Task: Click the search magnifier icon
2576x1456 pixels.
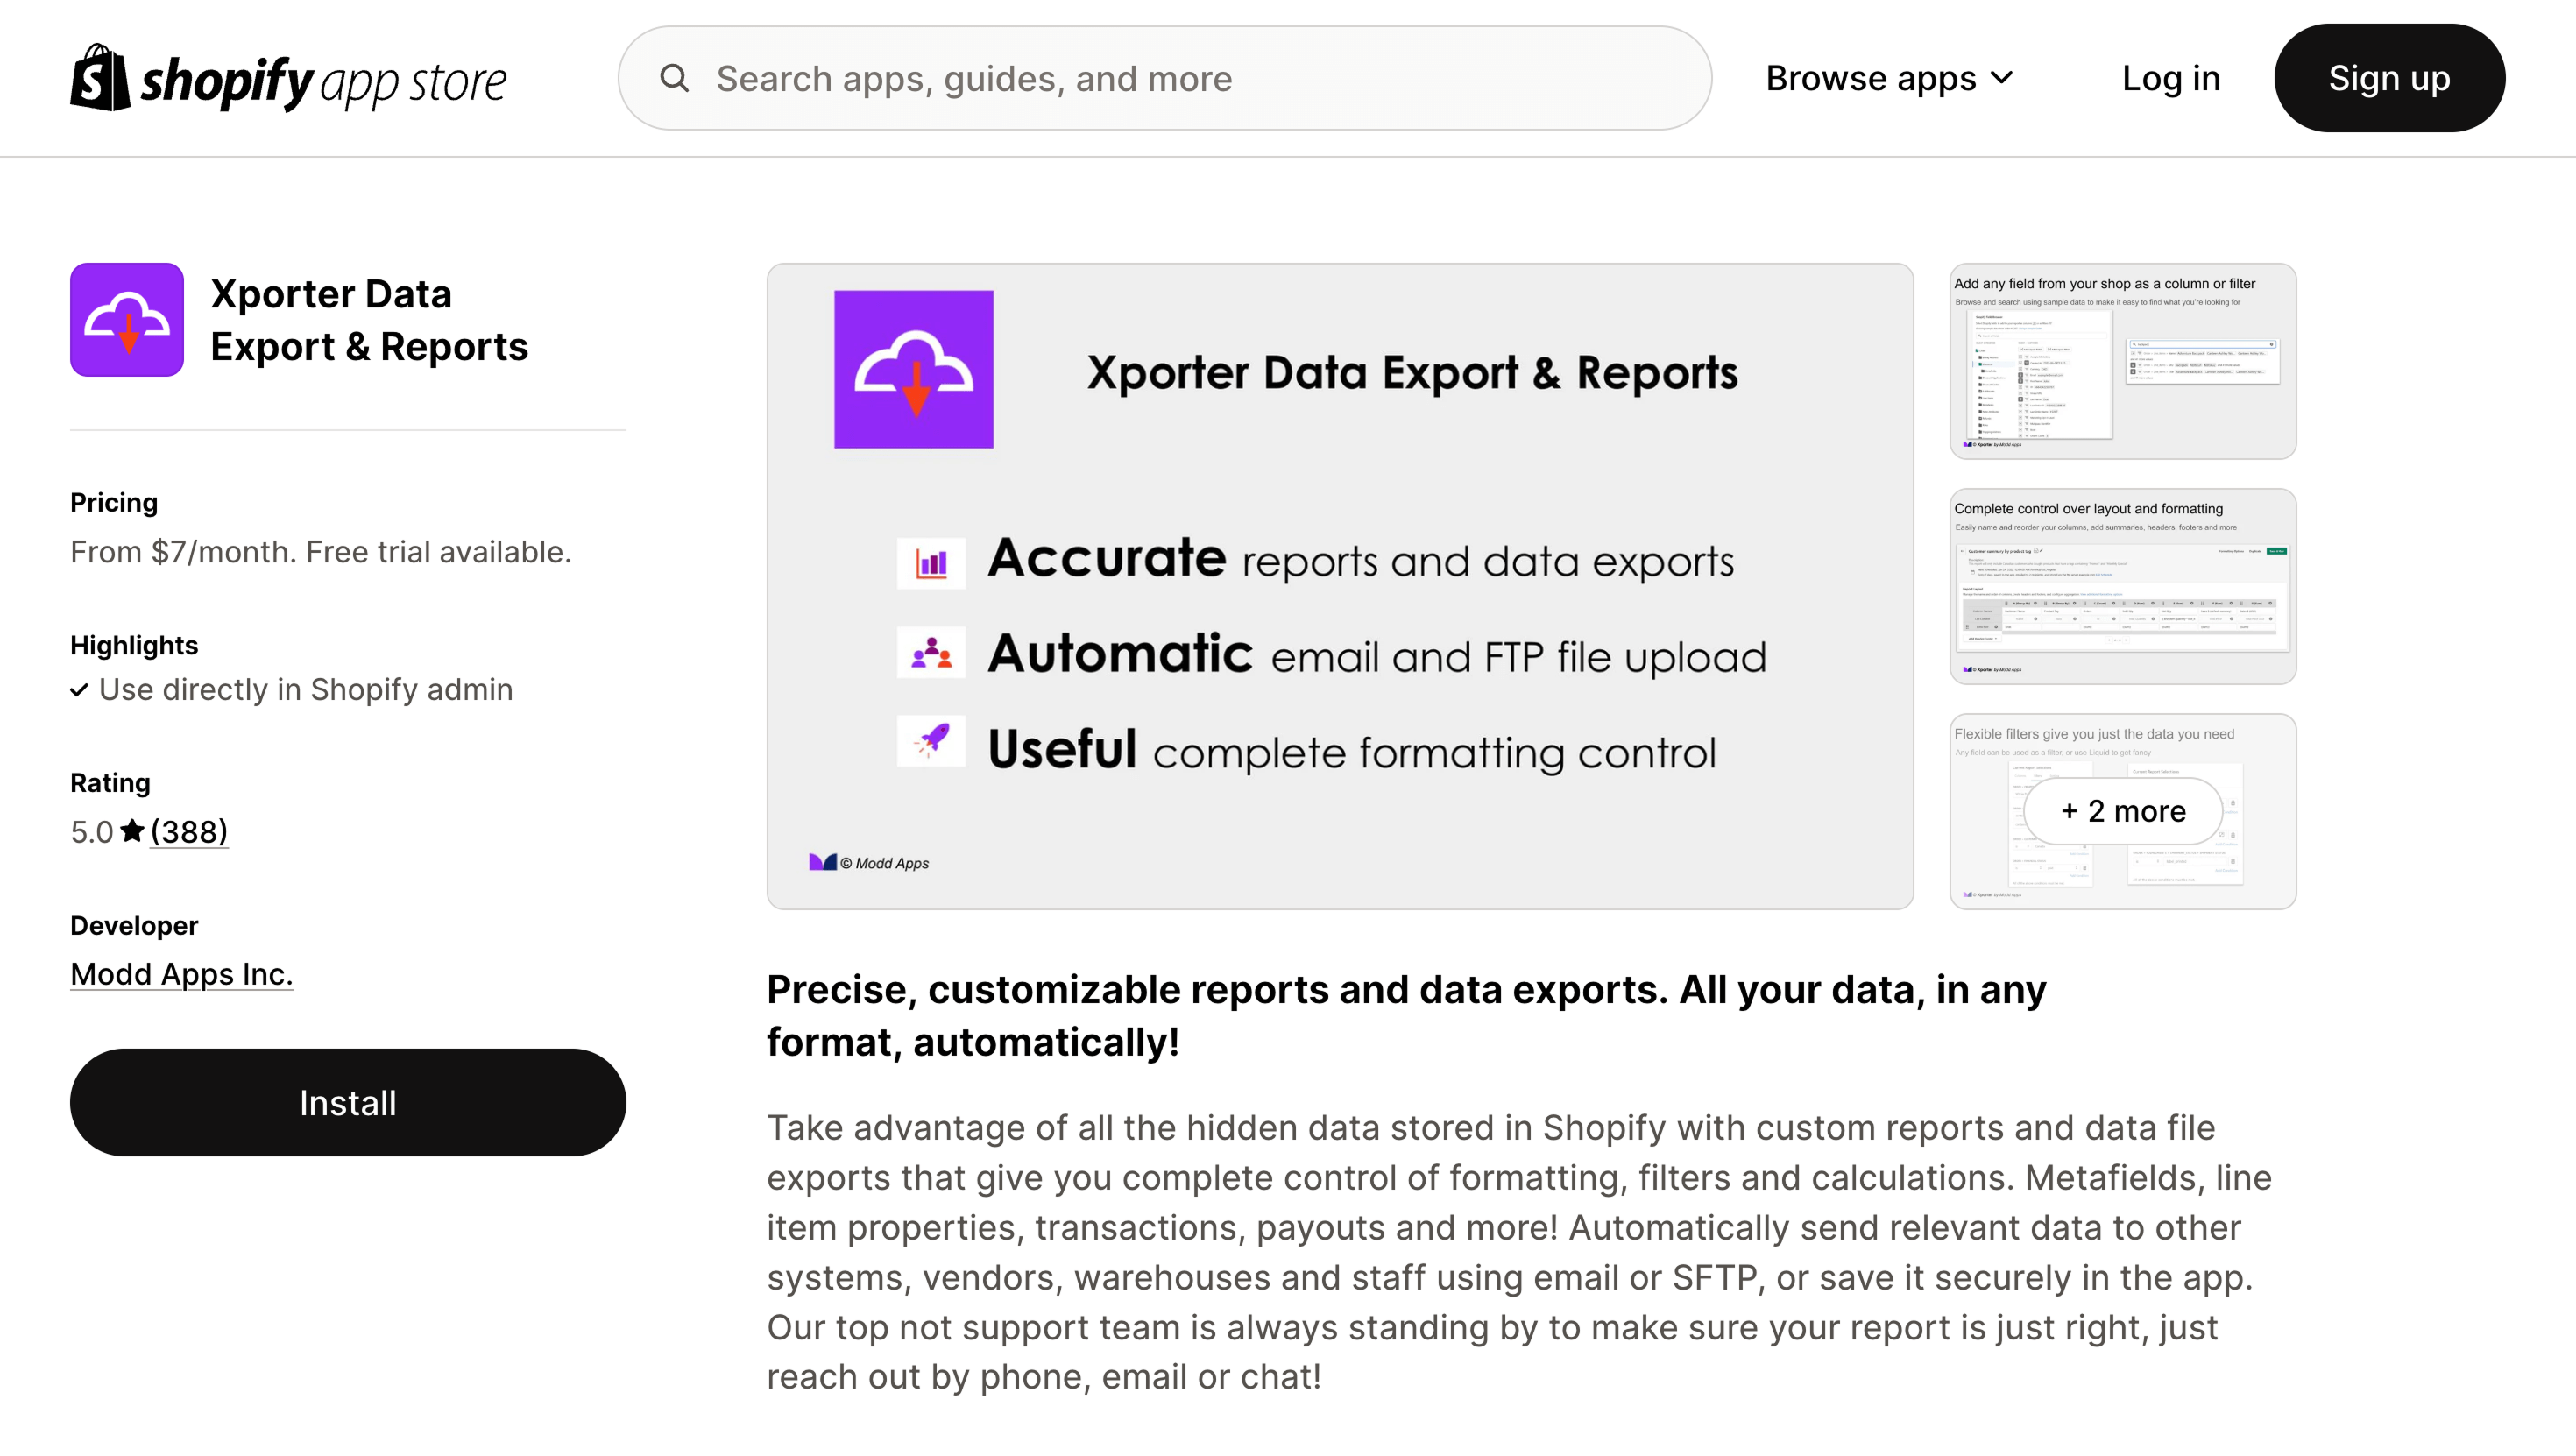Action: [675, 78]
